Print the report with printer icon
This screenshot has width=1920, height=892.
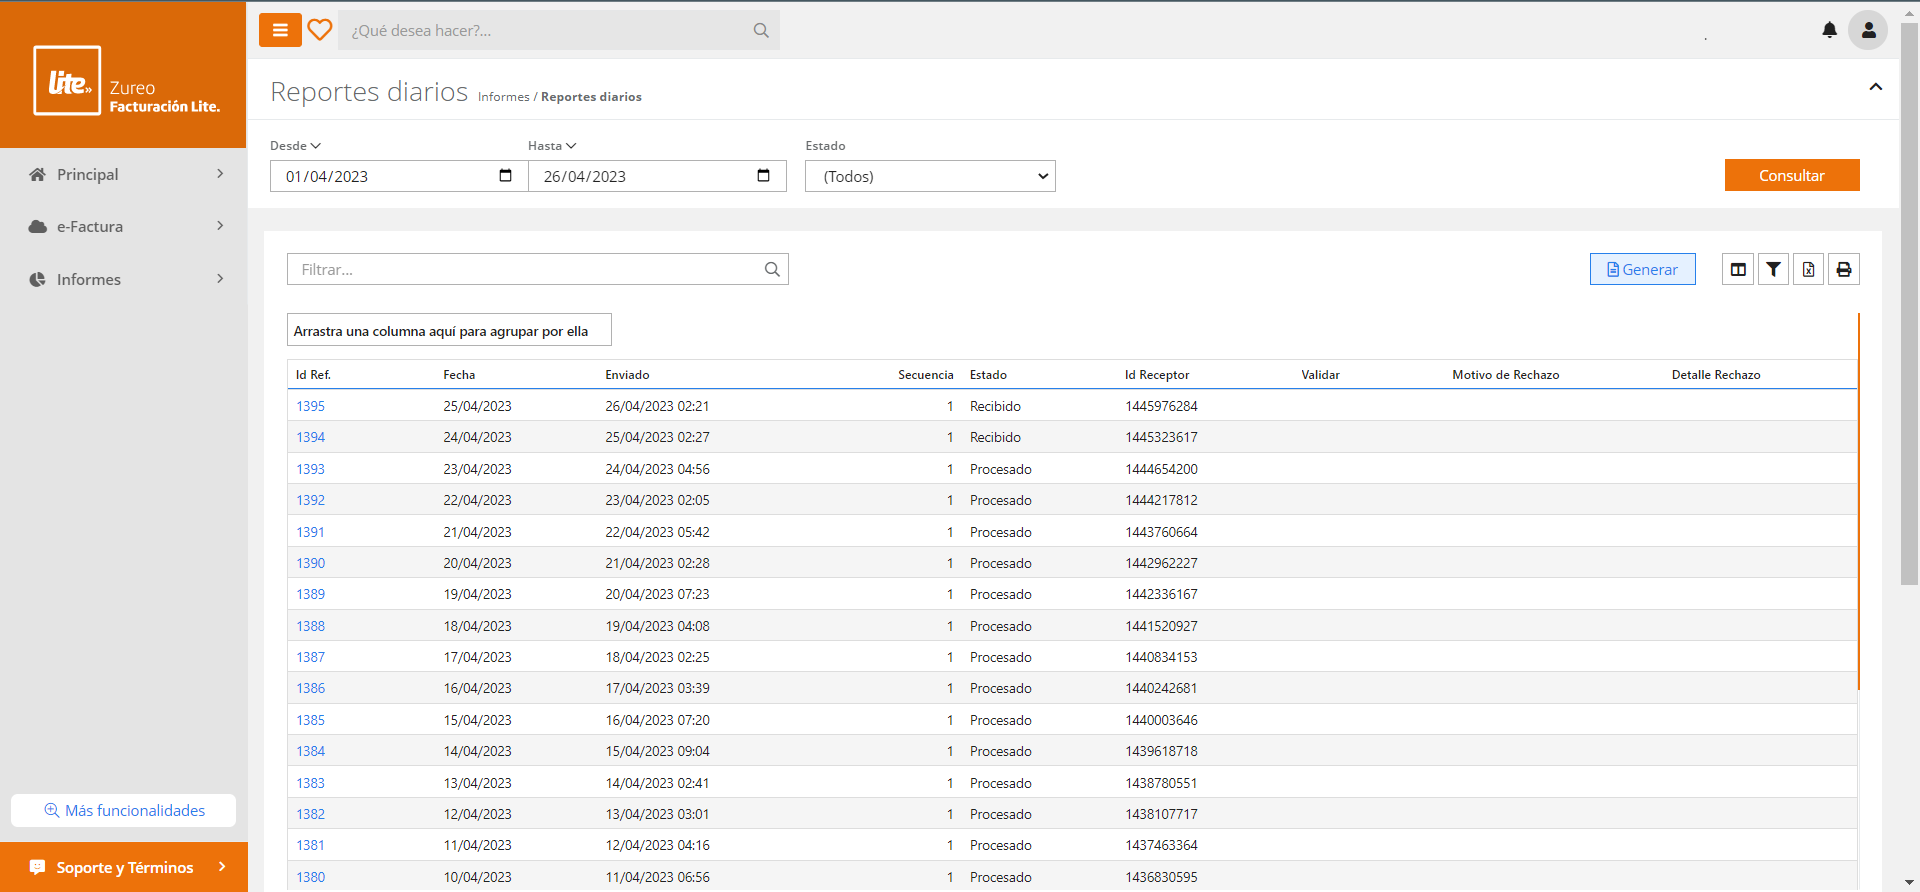pos(1843,269)
